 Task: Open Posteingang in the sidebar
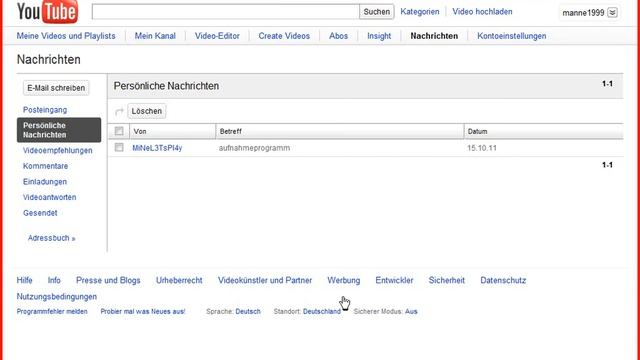pyautogui.click(x=45, y=110)
